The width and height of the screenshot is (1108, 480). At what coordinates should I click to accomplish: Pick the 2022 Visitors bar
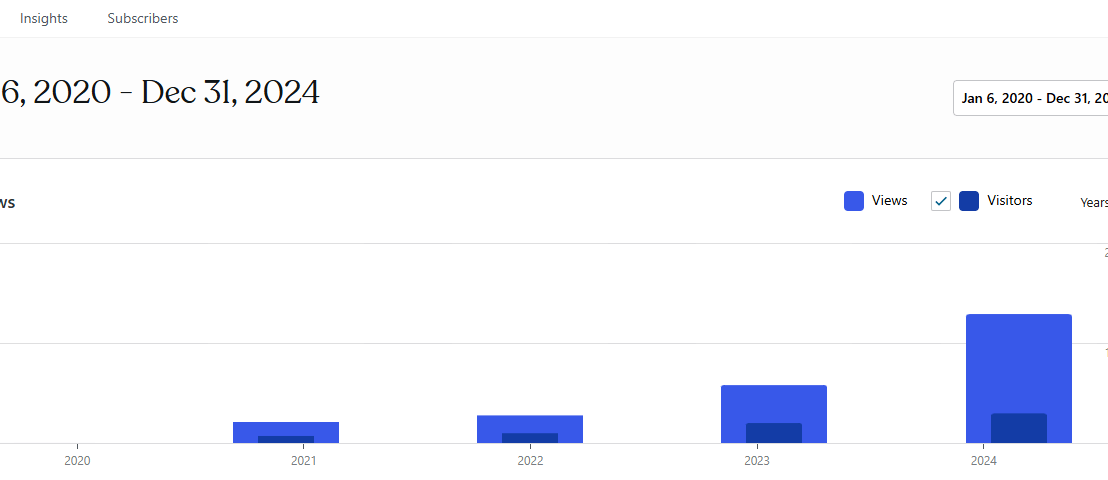(529, 438)
